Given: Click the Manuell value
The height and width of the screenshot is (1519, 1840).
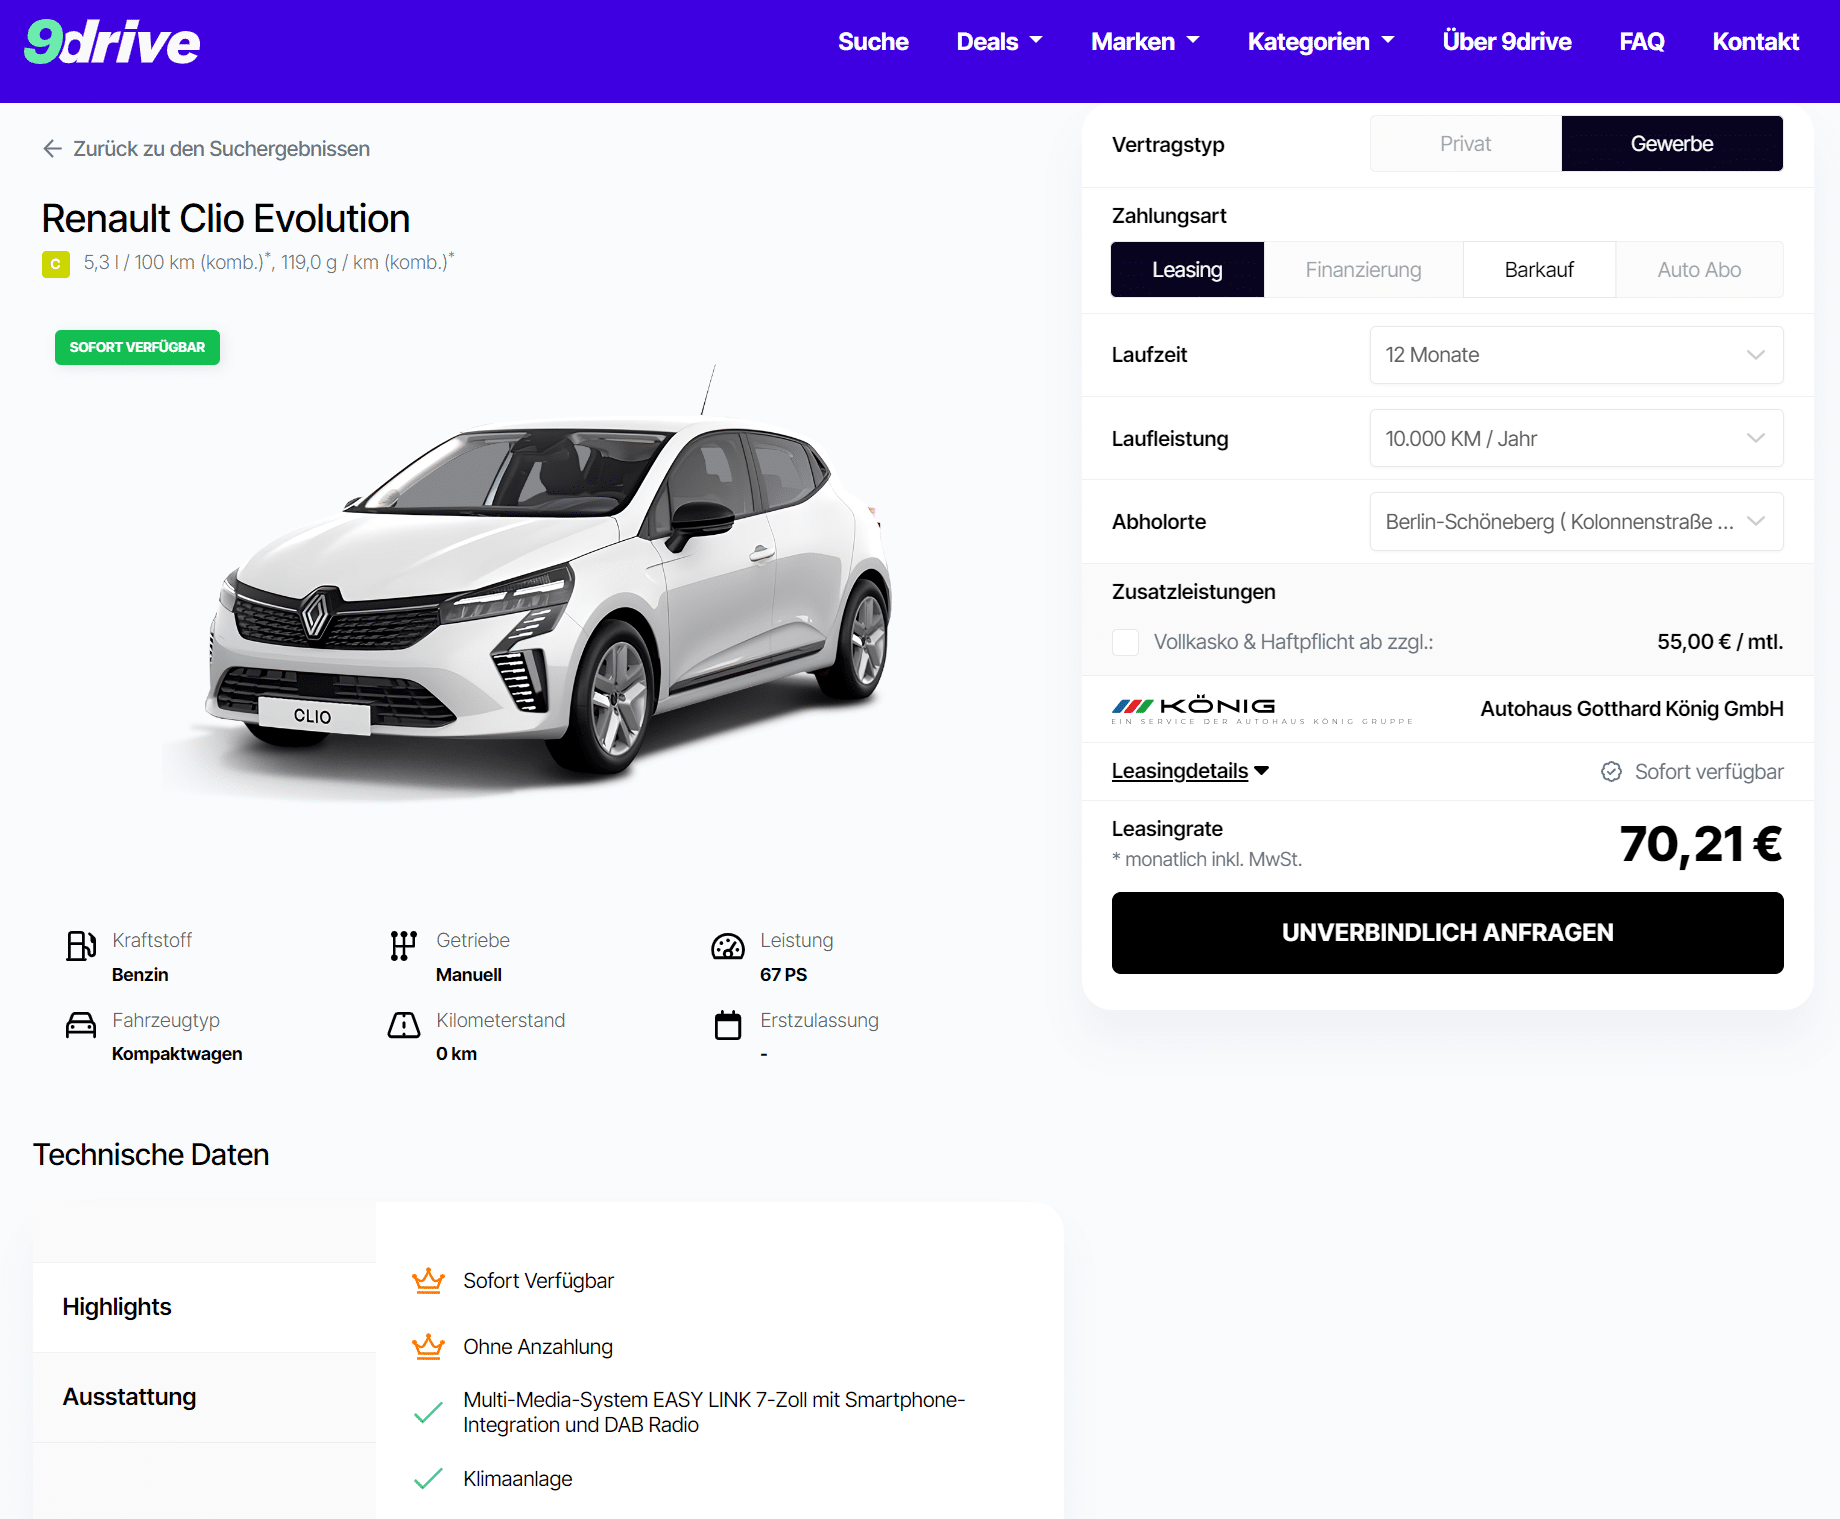Looking at the screenshot, I should [x=469, y=975].
